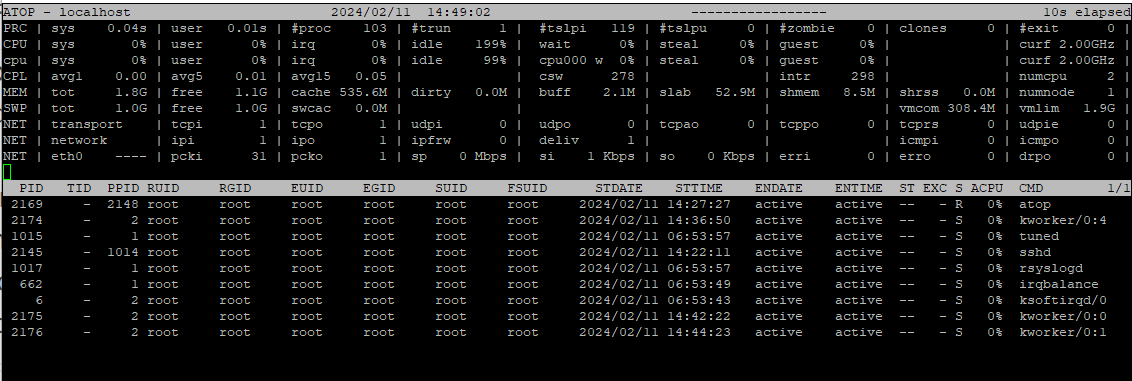
Task: Click the green terminal cursor block
Action: [7, 172]
